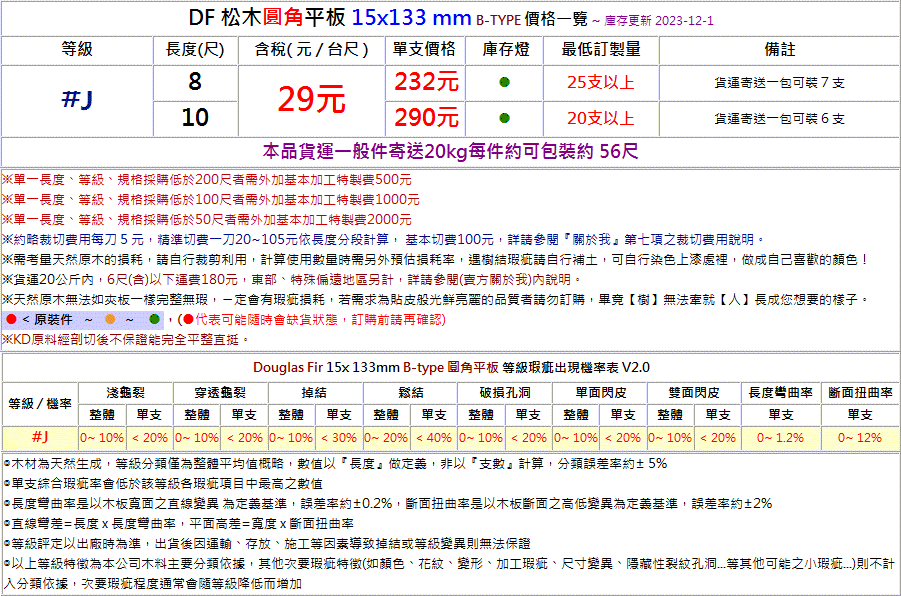901x596 pixels.
Task: Click the '淺龜裂' defect column header
Action: point(125,393)
